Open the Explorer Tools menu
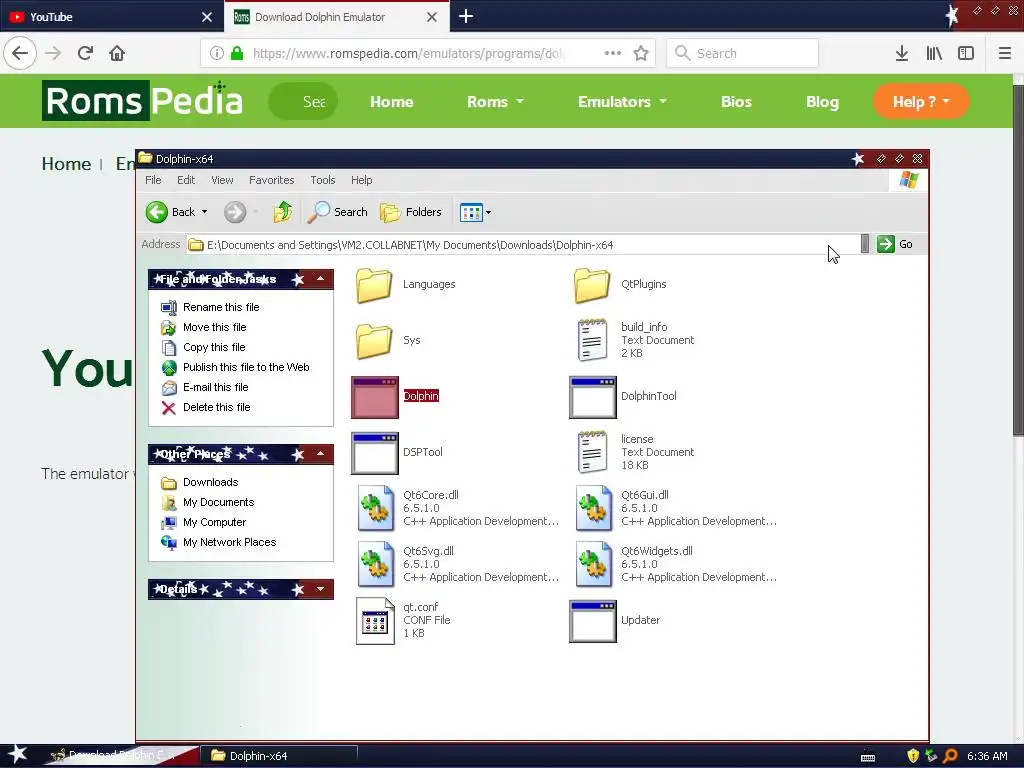The height and width of the screenshot is (768, 1024). pyautogui.click(x=323, y=180)
